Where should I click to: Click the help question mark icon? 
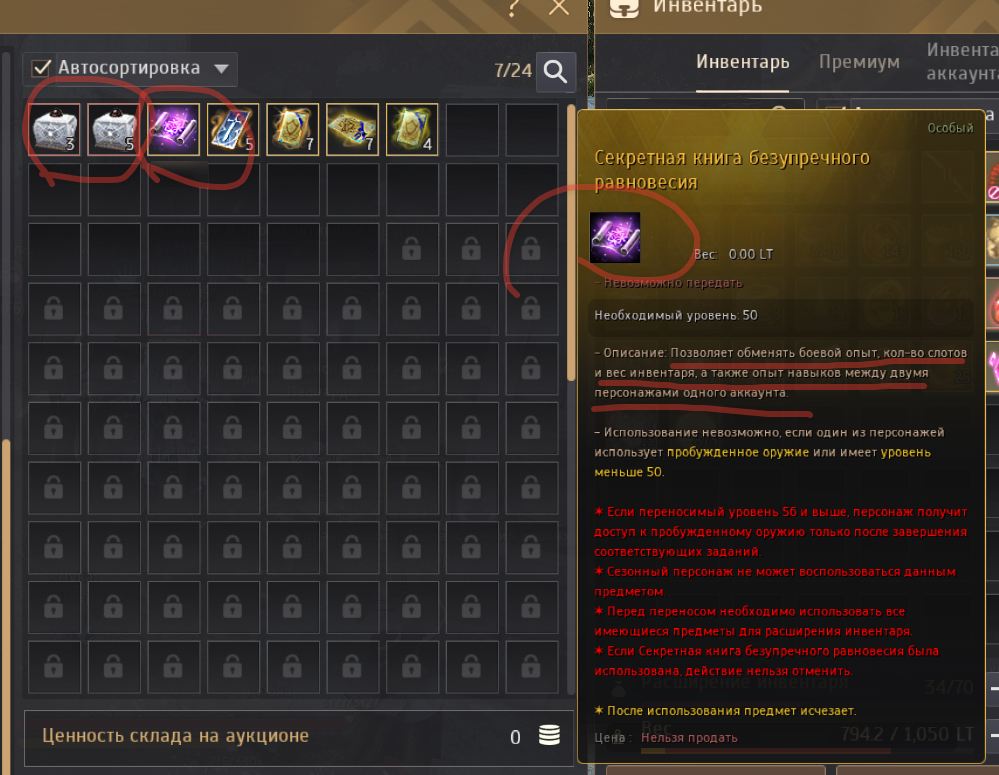(x=515, y=8)
